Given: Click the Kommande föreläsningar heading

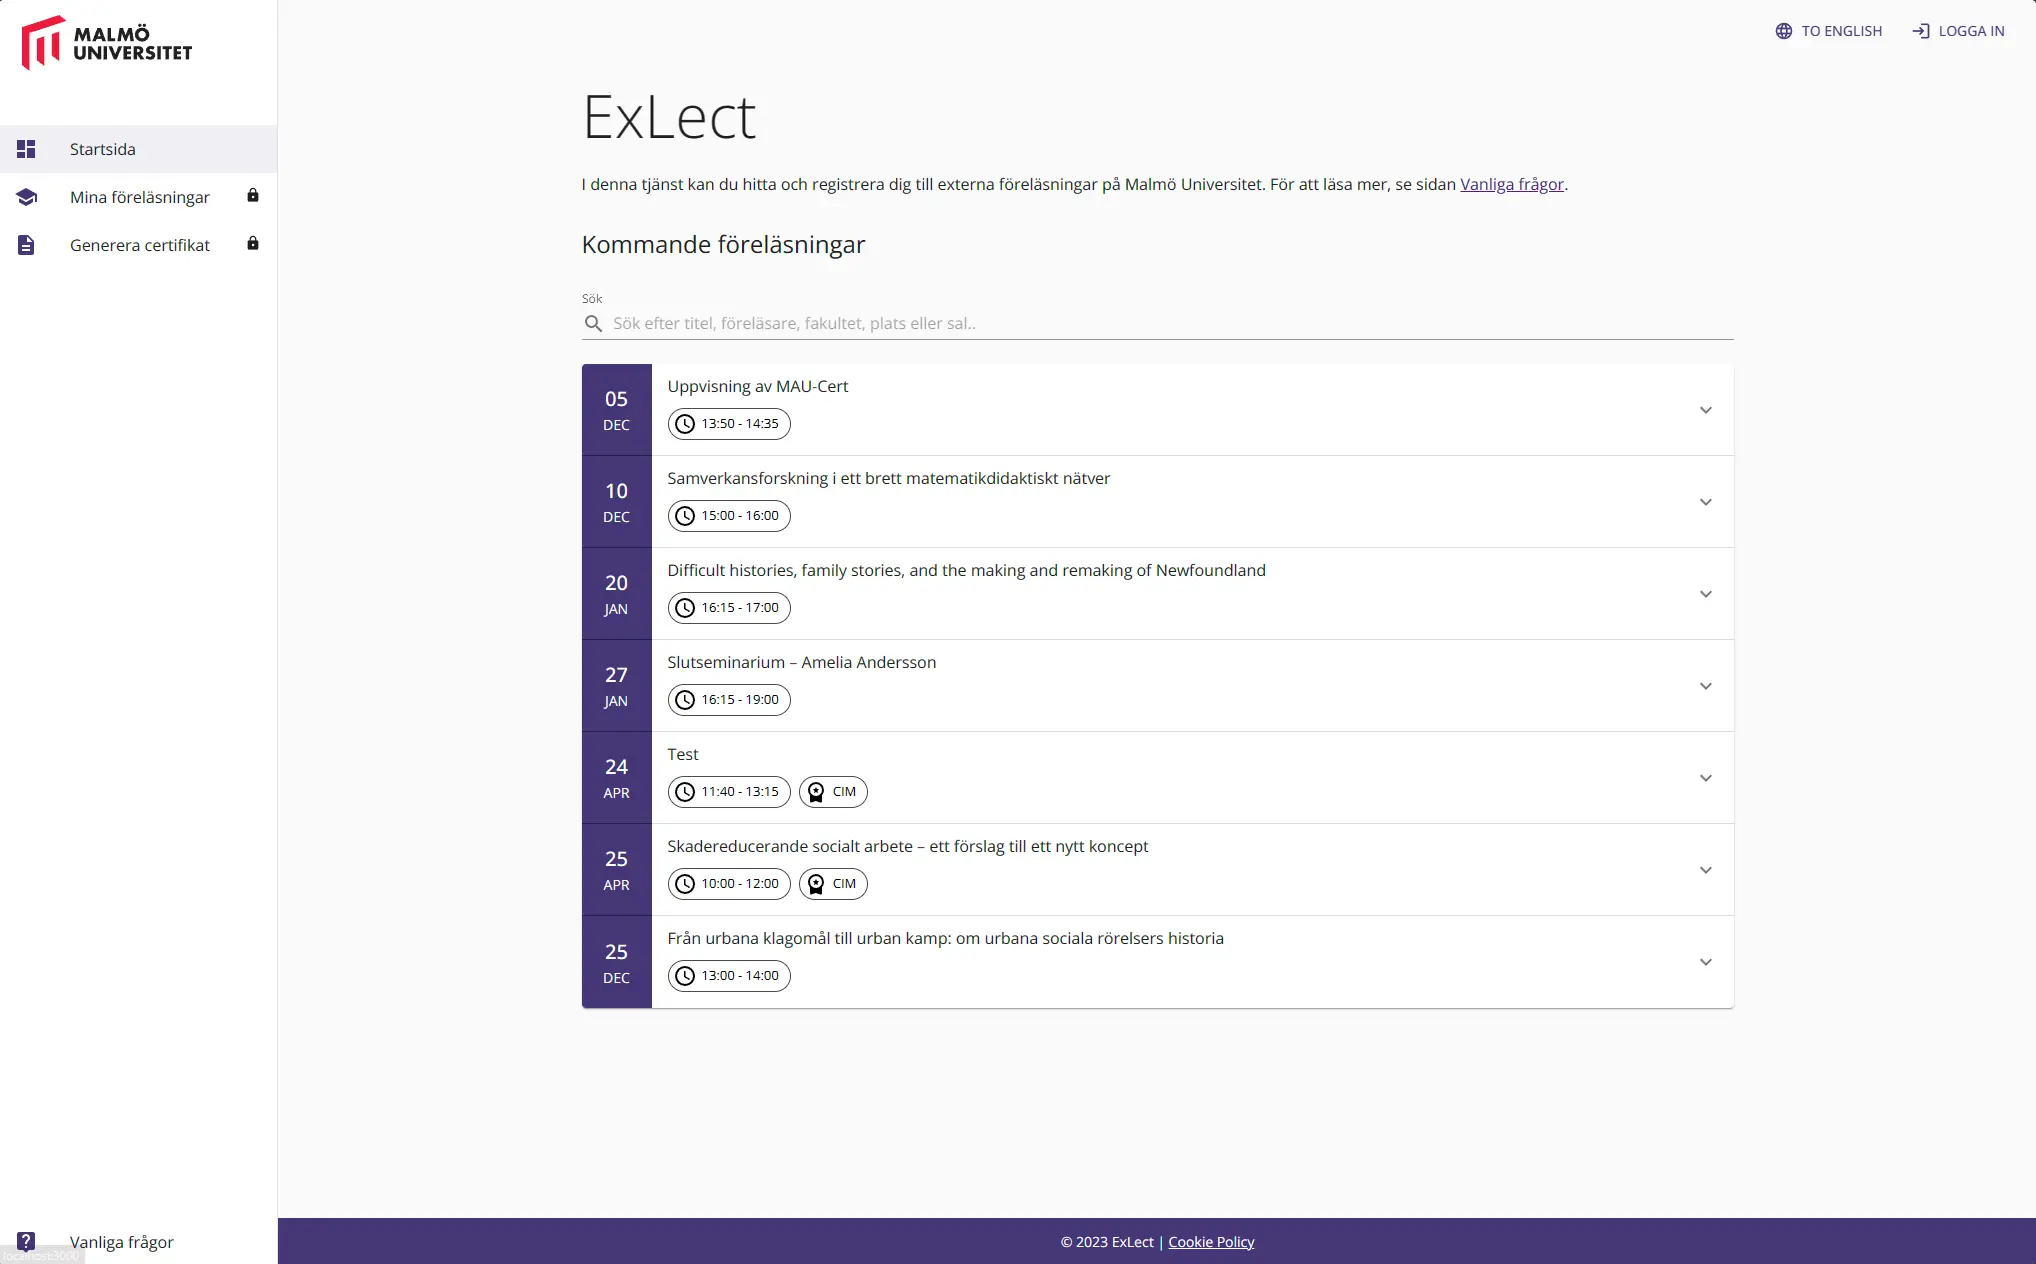Looking at the screenshot, I should [x=724, y=244].
